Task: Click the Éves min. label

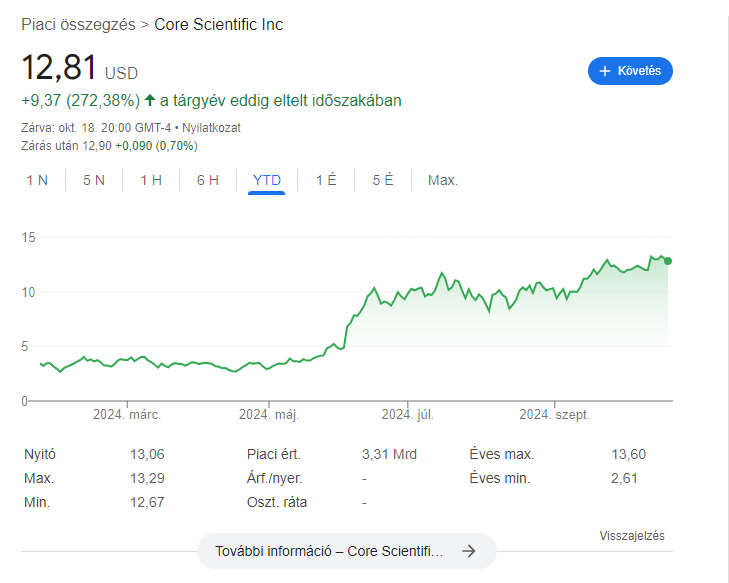Action: [x=500, y=478]
